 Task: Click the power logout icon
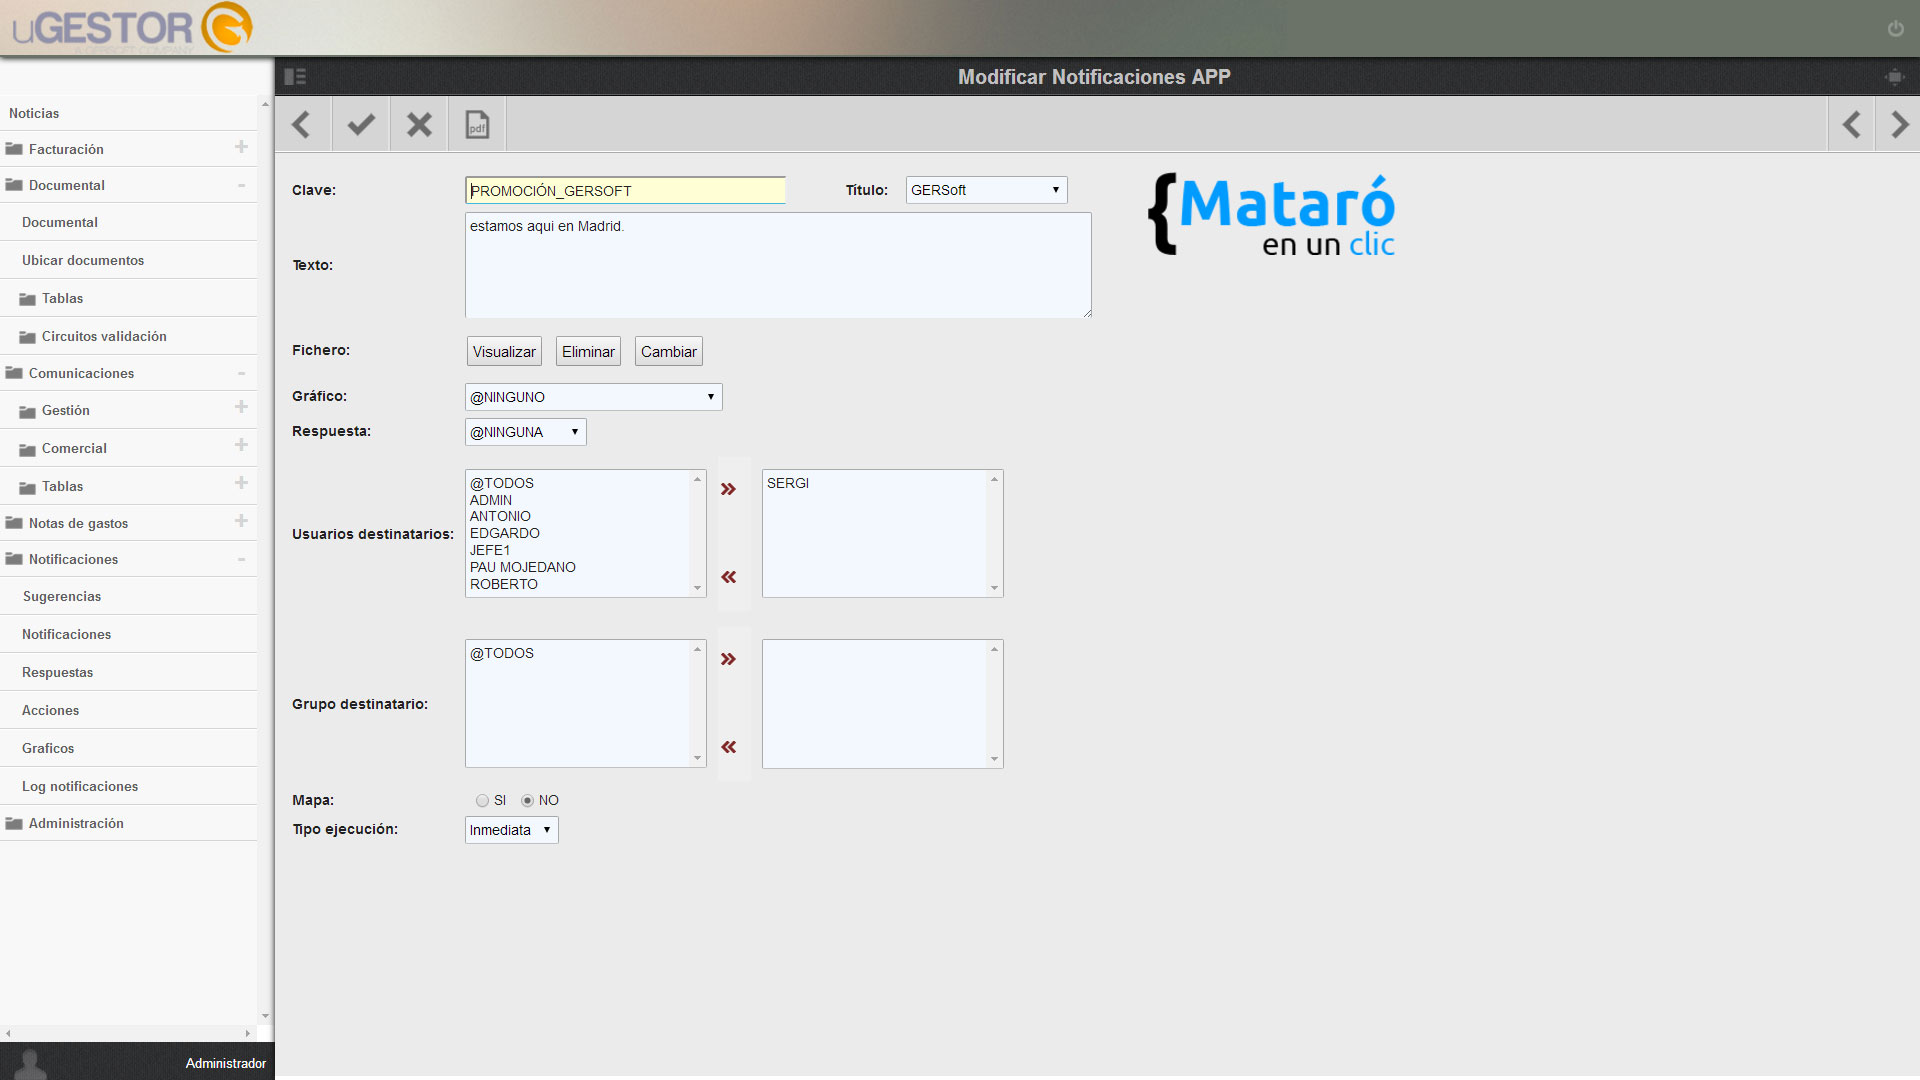pos(1895,29)
